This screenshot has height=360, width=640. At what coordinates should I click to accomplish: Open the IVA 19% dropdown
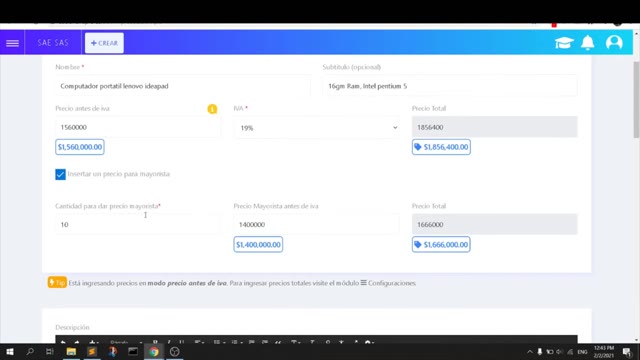click(x=317, y=128)
